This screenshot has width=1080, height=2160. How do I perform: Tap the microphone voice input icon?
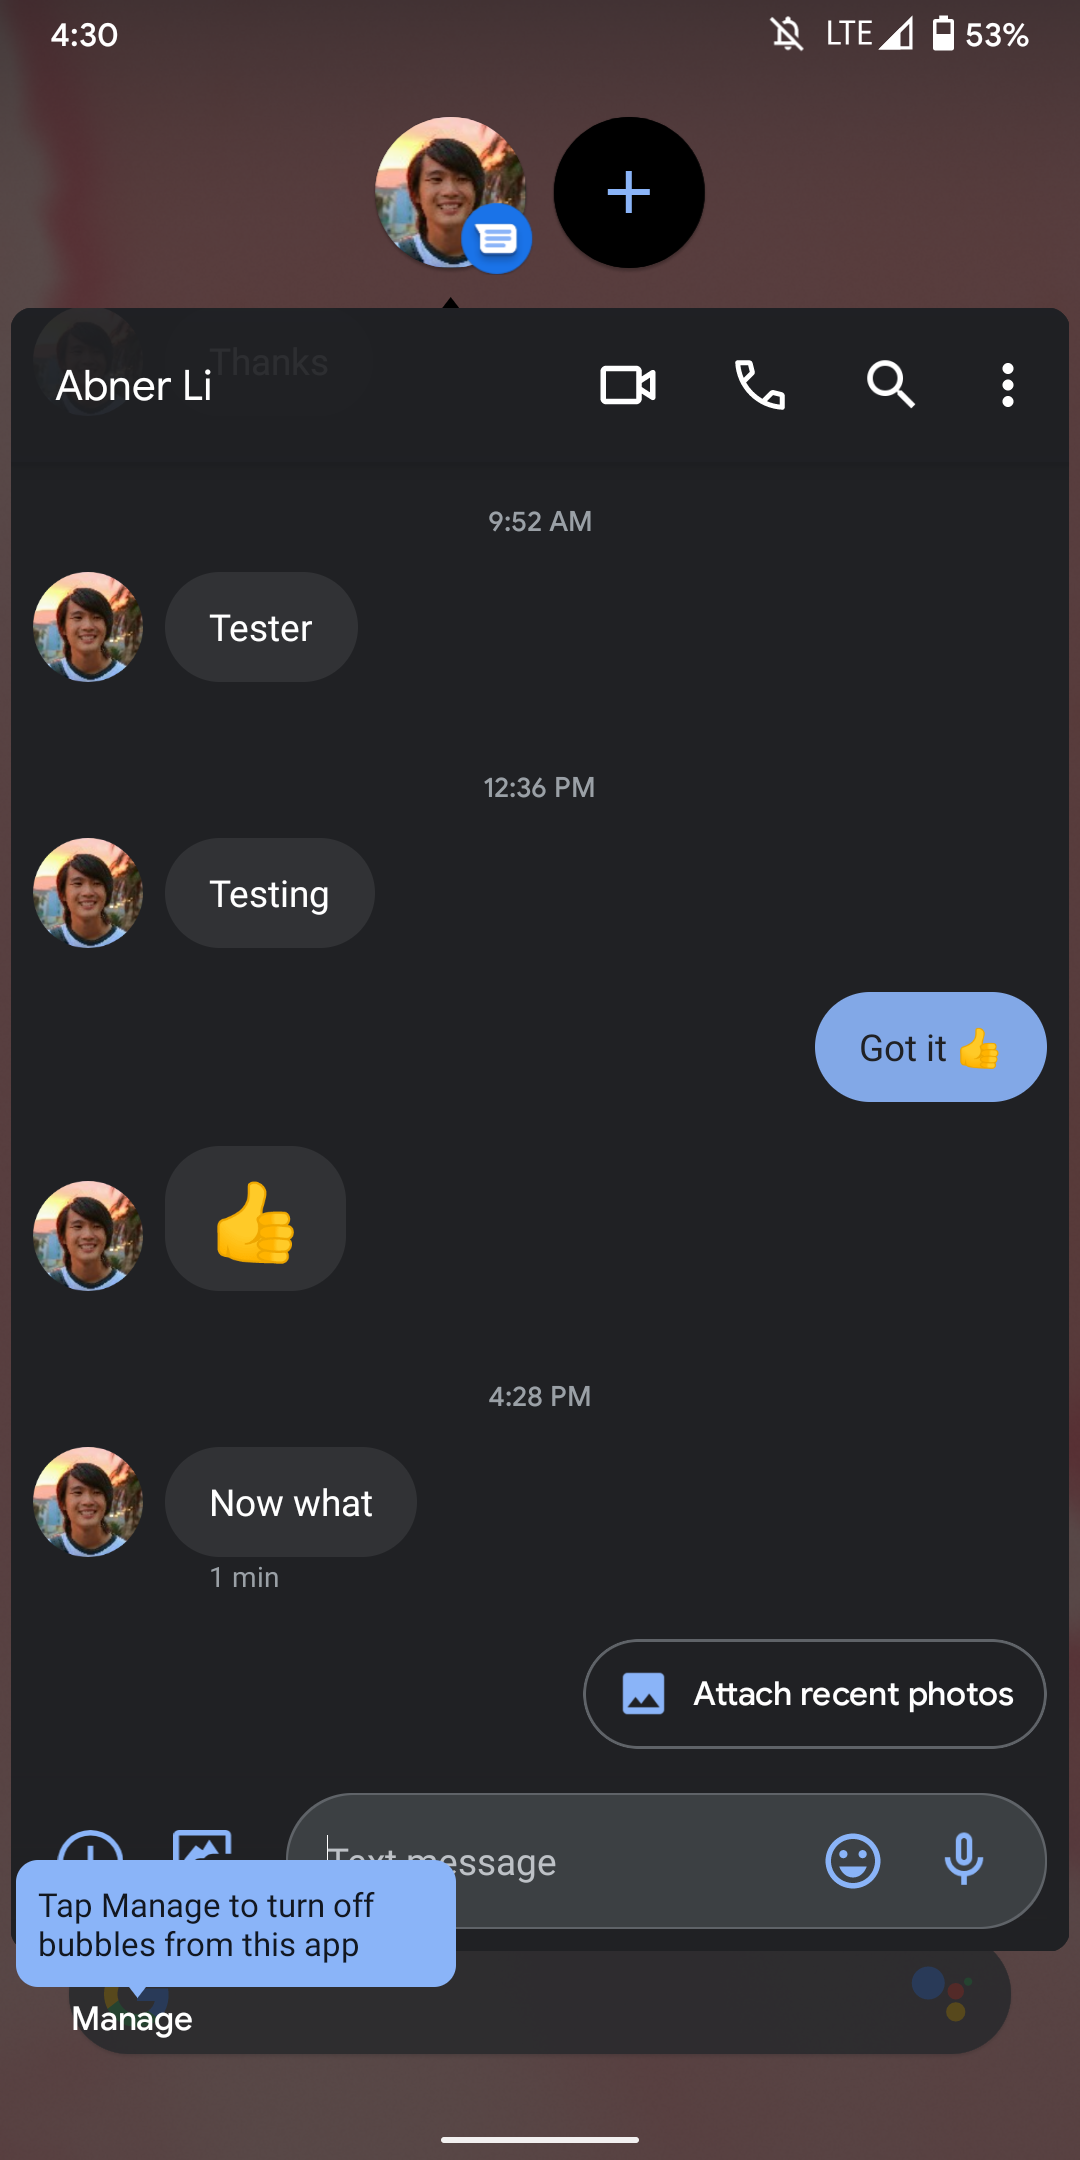964,1861
